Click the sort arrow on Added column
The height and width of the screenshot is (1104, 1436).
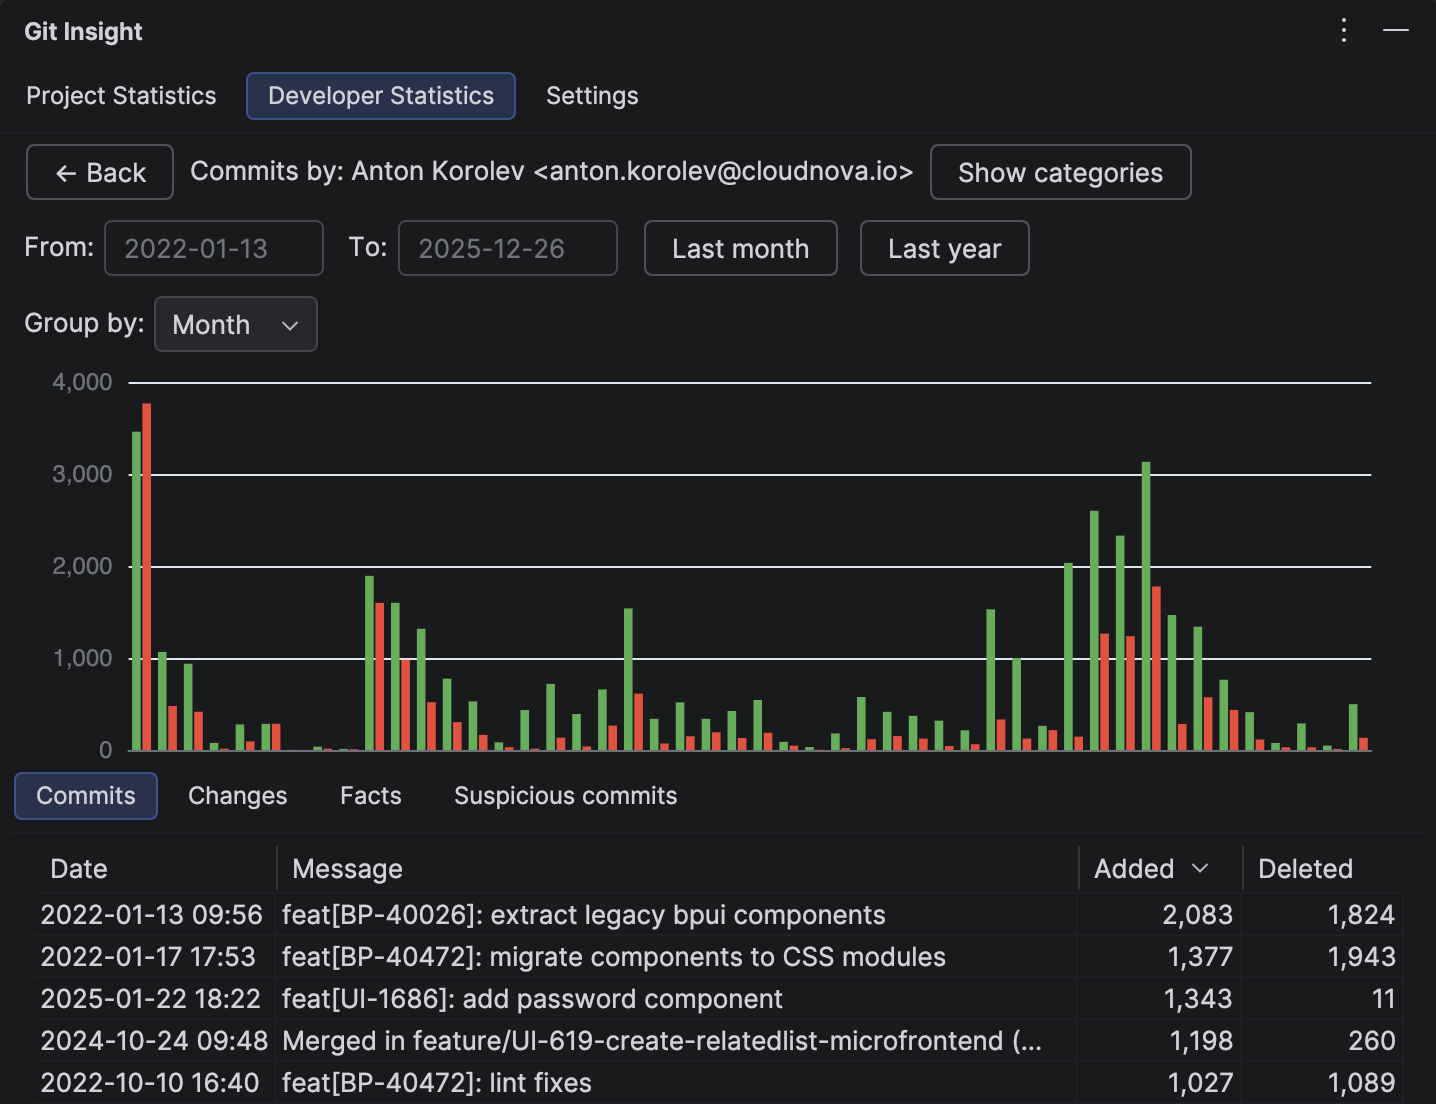1199,868
